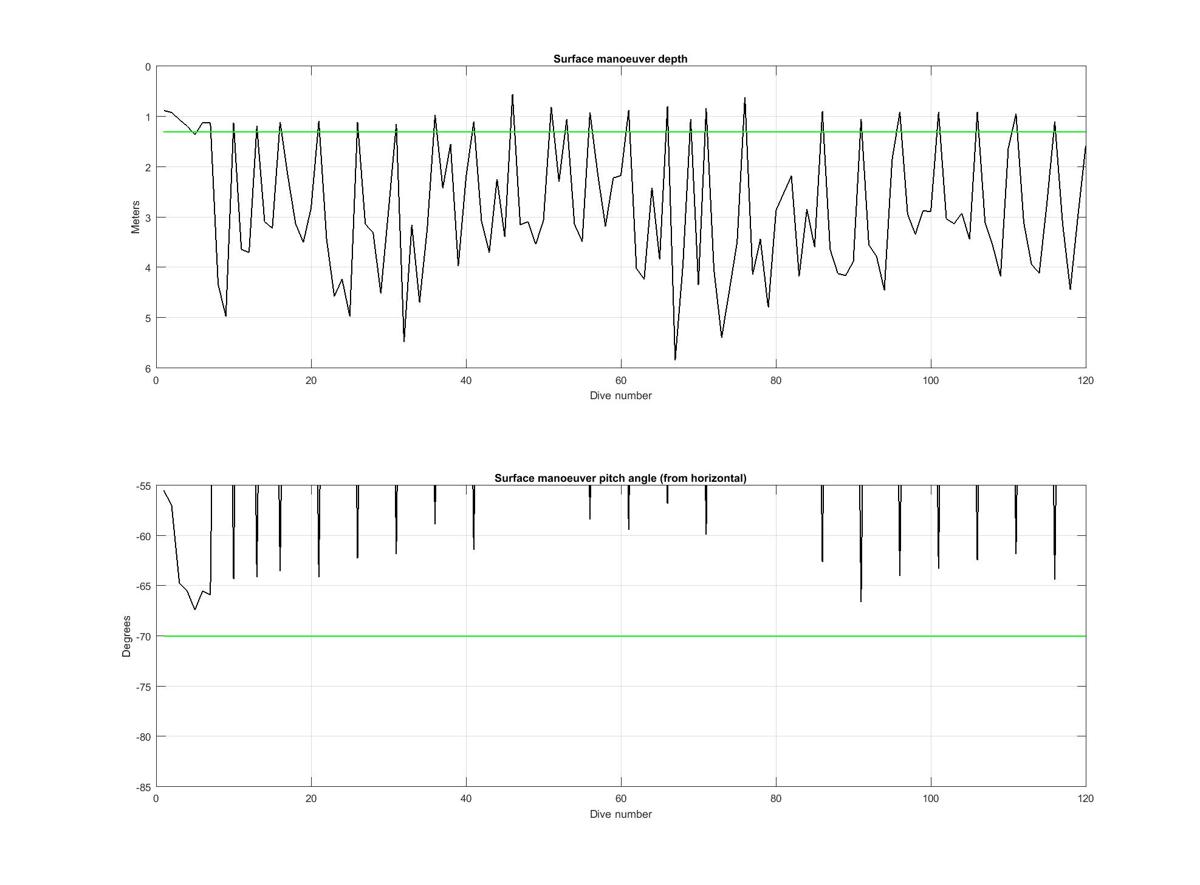Pick the '120' dive tick under the depth plot
Viewport: 1200px width, 885px height.
(1086, 380)
